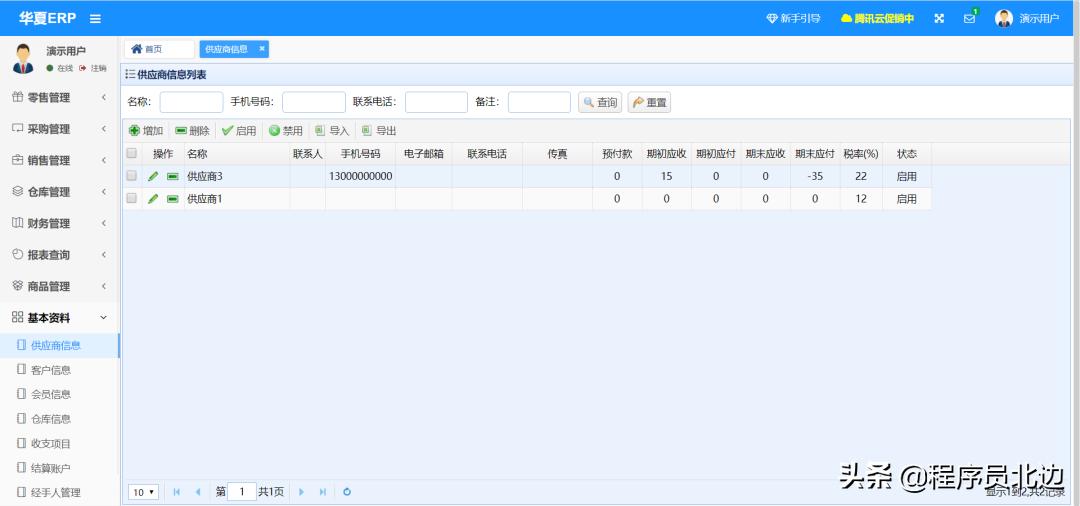Open the 新手引导 guide
Viewport: 1080px width, 506px height.
[793, 19]
